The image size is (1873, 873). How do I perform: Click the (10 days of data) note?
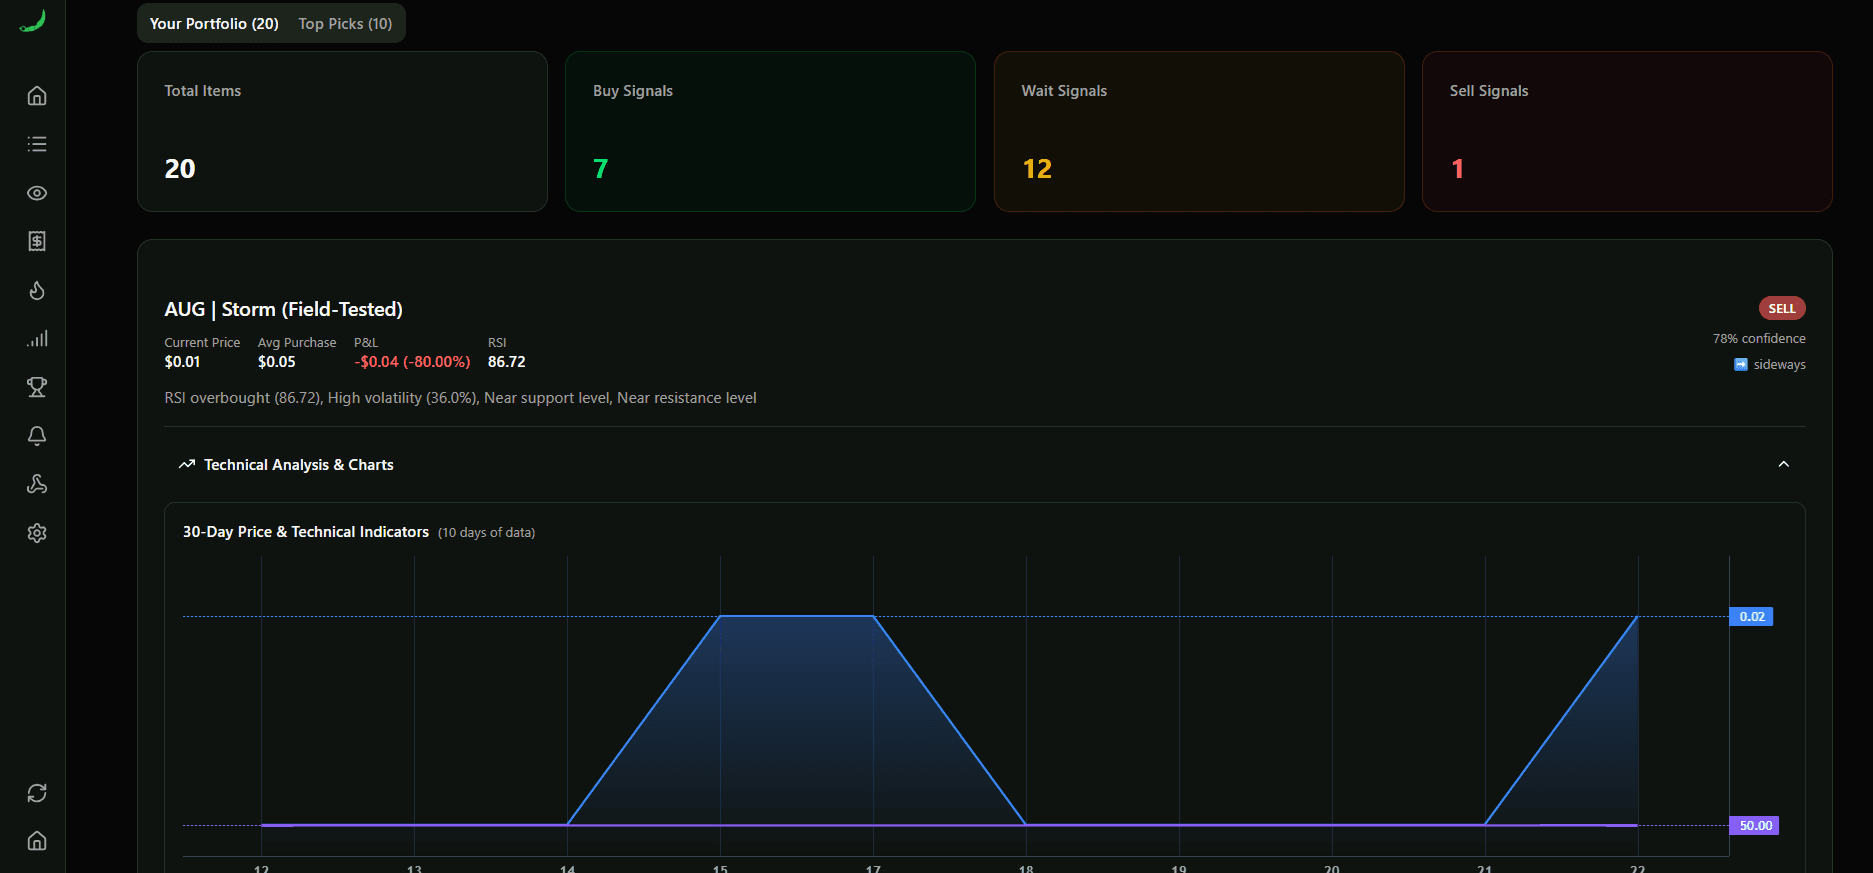486,533
